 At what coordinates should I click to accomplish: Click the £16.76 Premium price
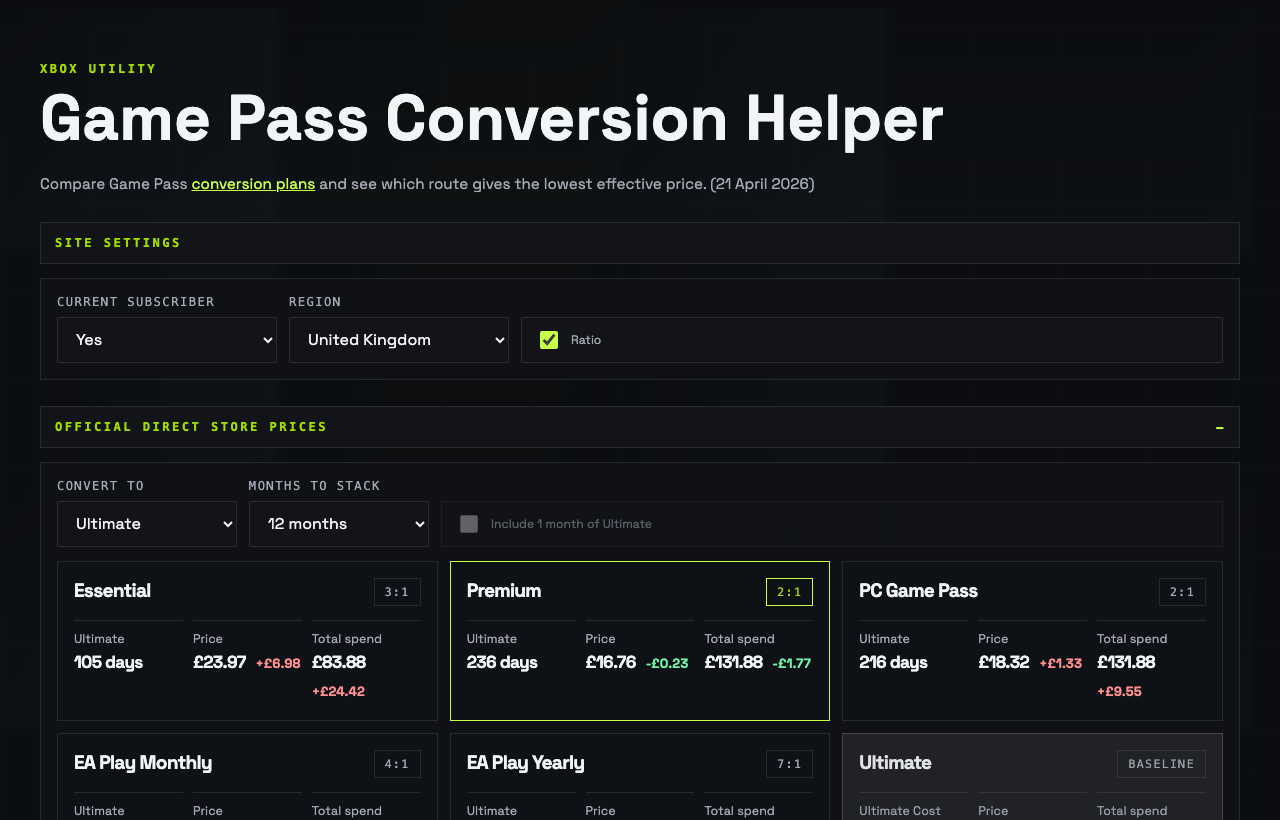[x=611, y=662]
